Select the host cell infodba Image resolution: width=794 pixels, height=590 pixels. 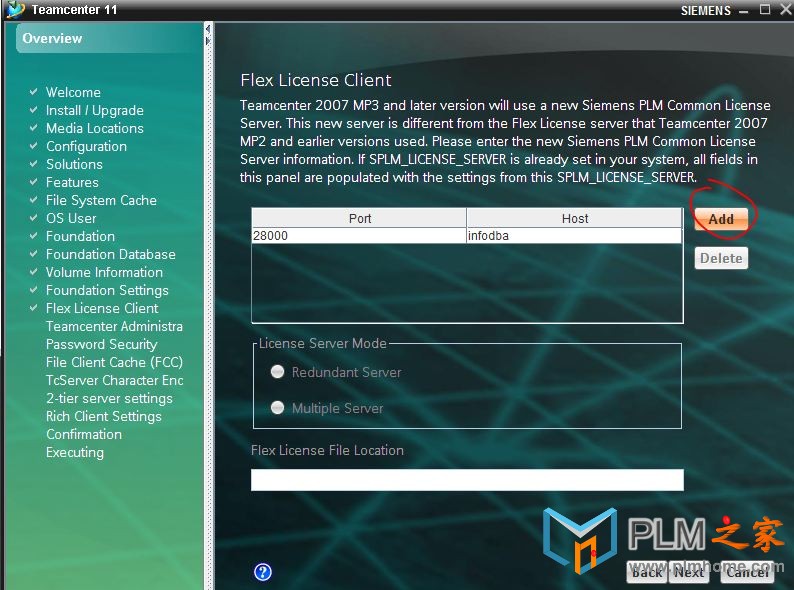click(x=574, y=235)
